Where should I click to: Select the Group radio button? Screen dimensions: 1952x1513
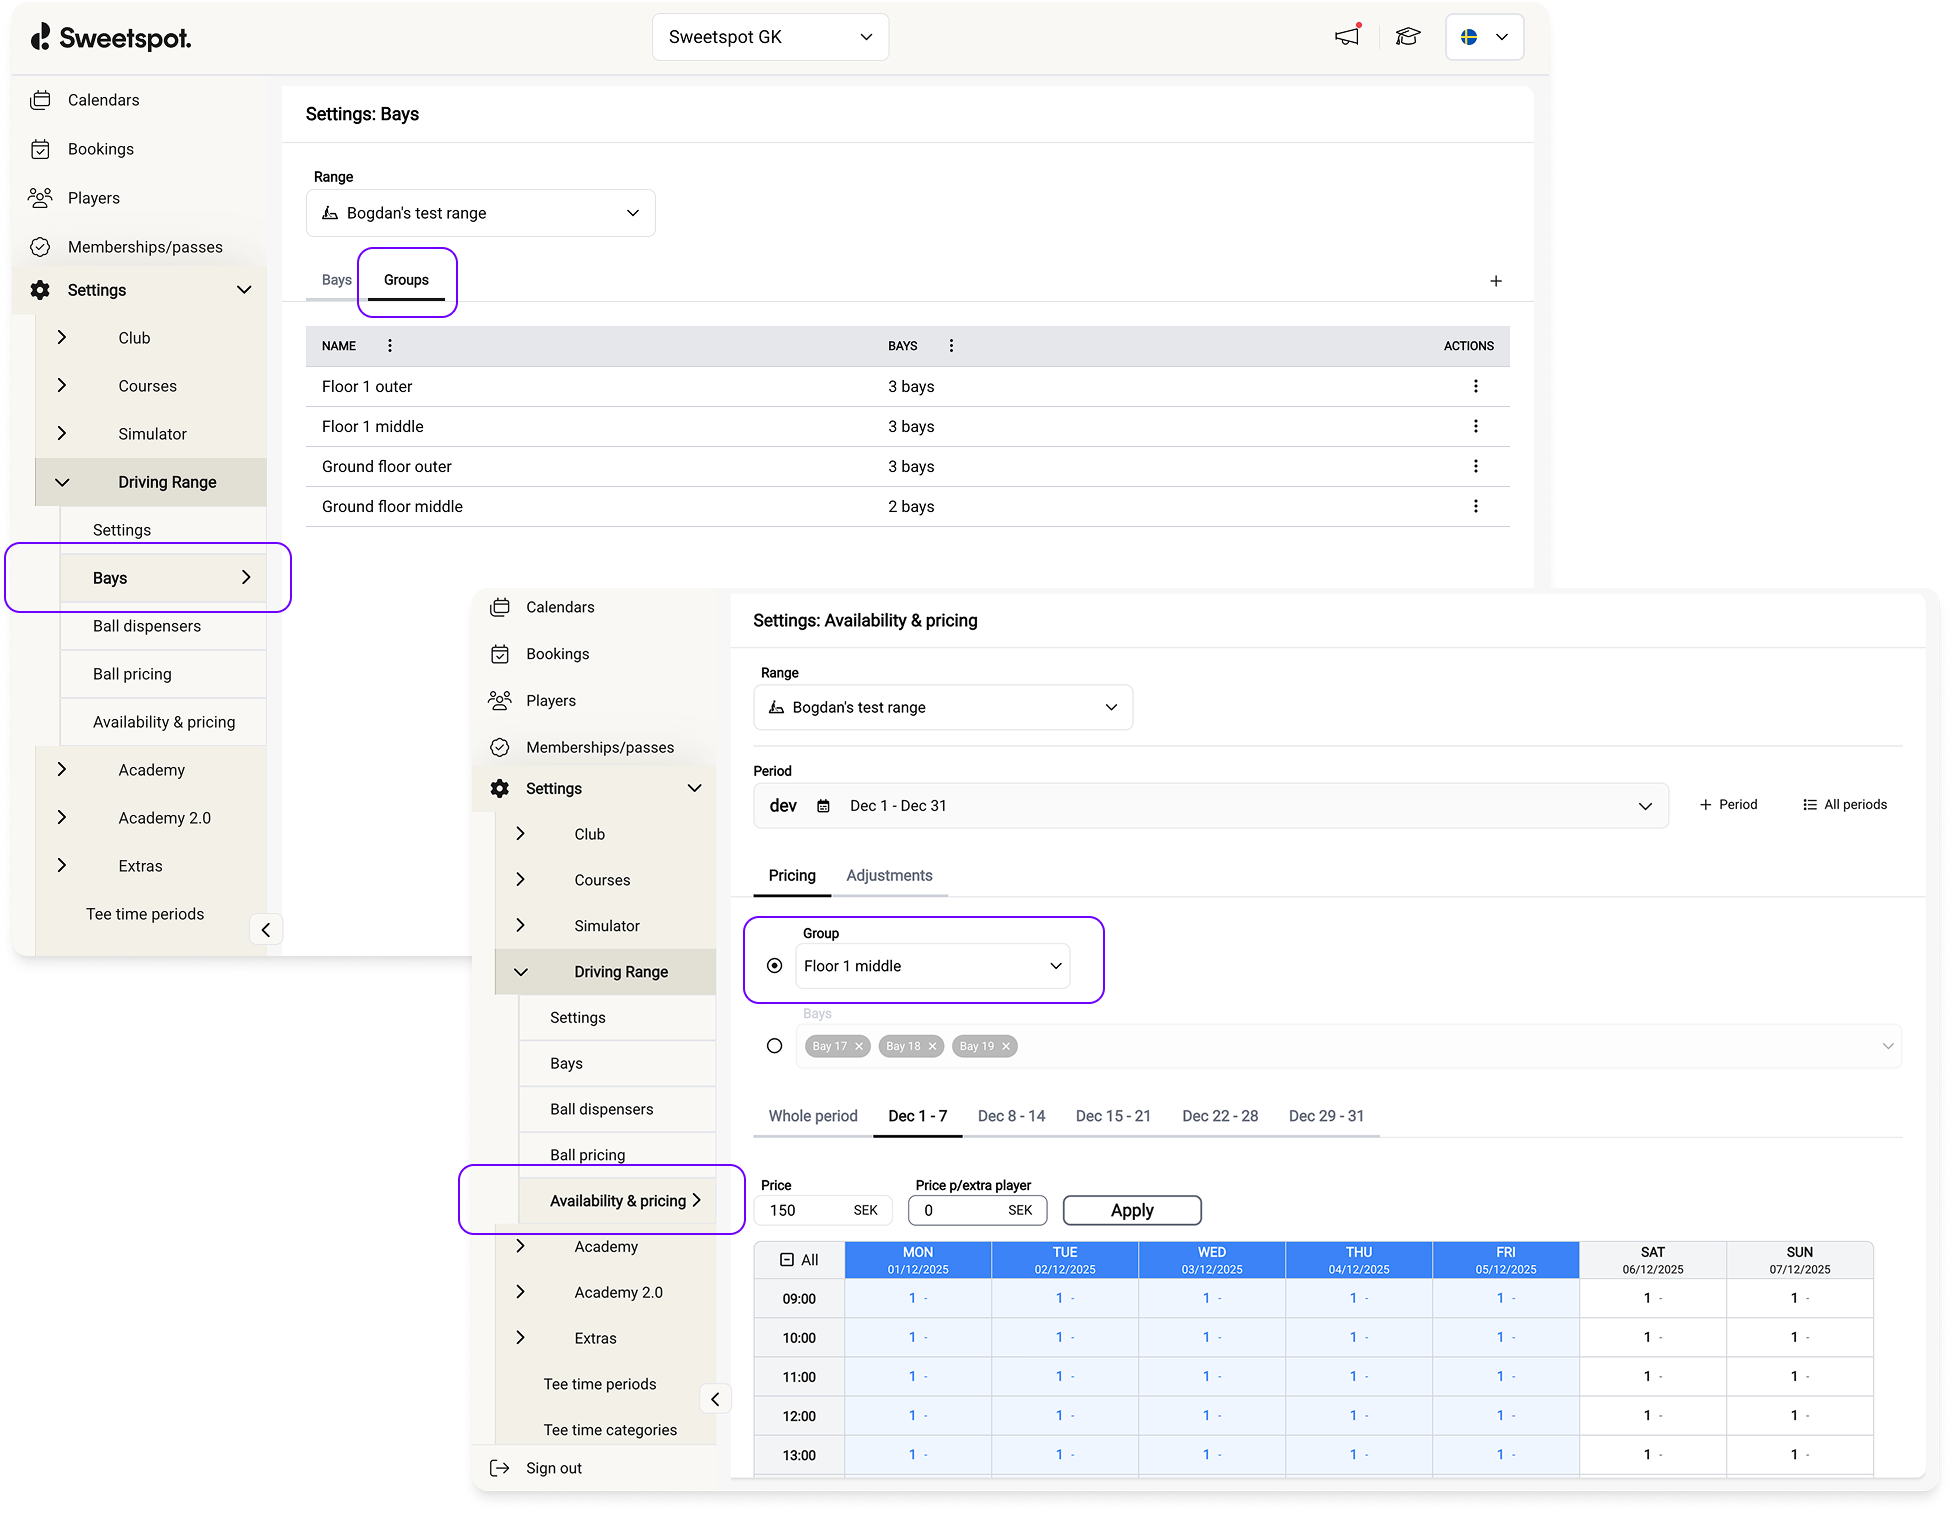[774, 966]
